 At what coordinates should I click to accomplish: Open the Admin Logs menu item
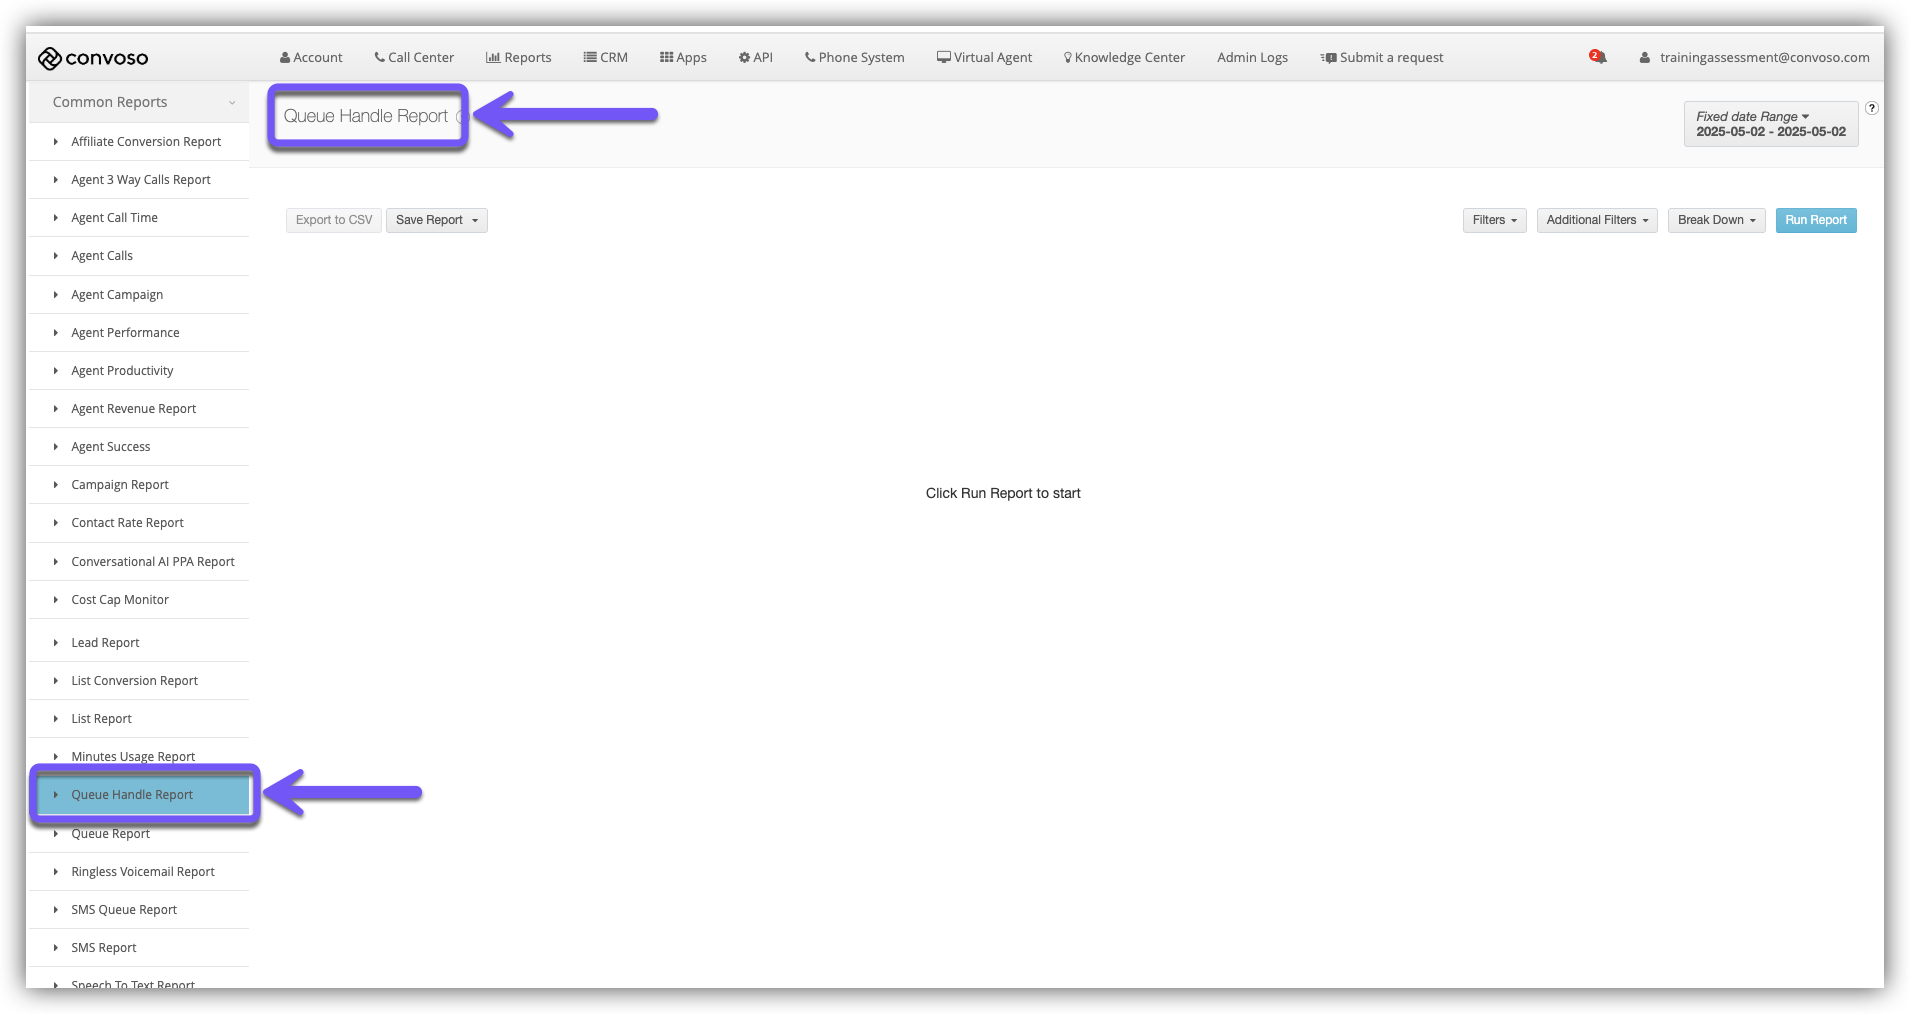coord(1251,57)
